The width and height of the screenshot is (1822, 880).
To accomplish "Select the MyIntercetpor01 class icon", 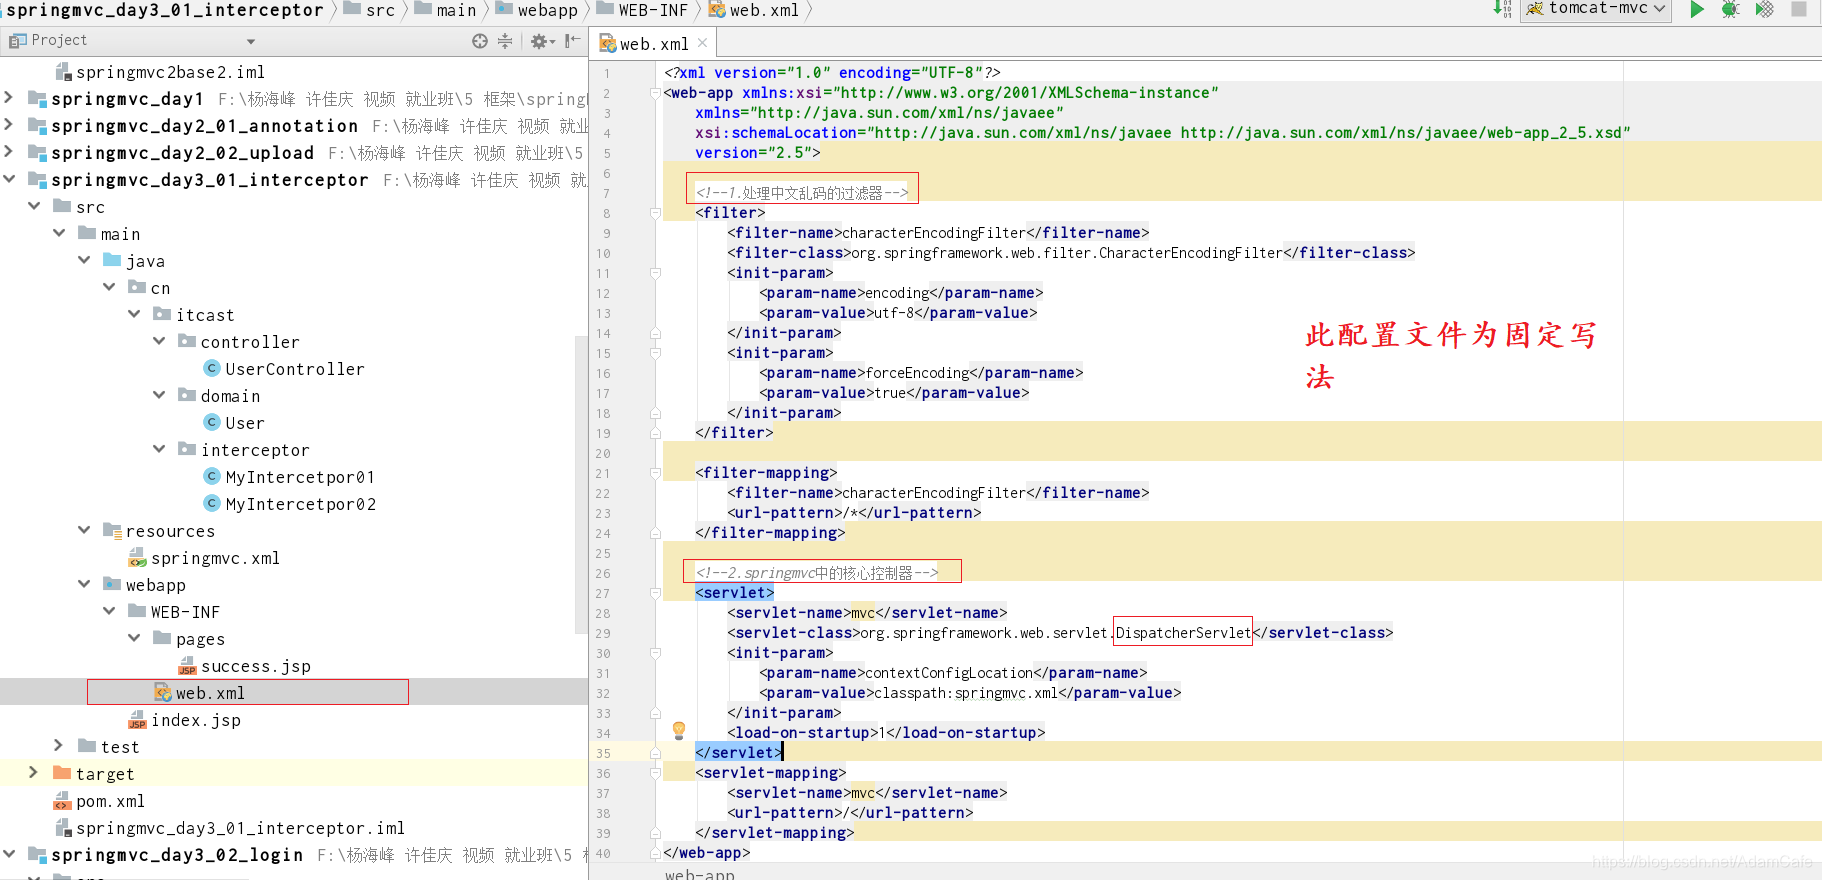I will [212, 477].
